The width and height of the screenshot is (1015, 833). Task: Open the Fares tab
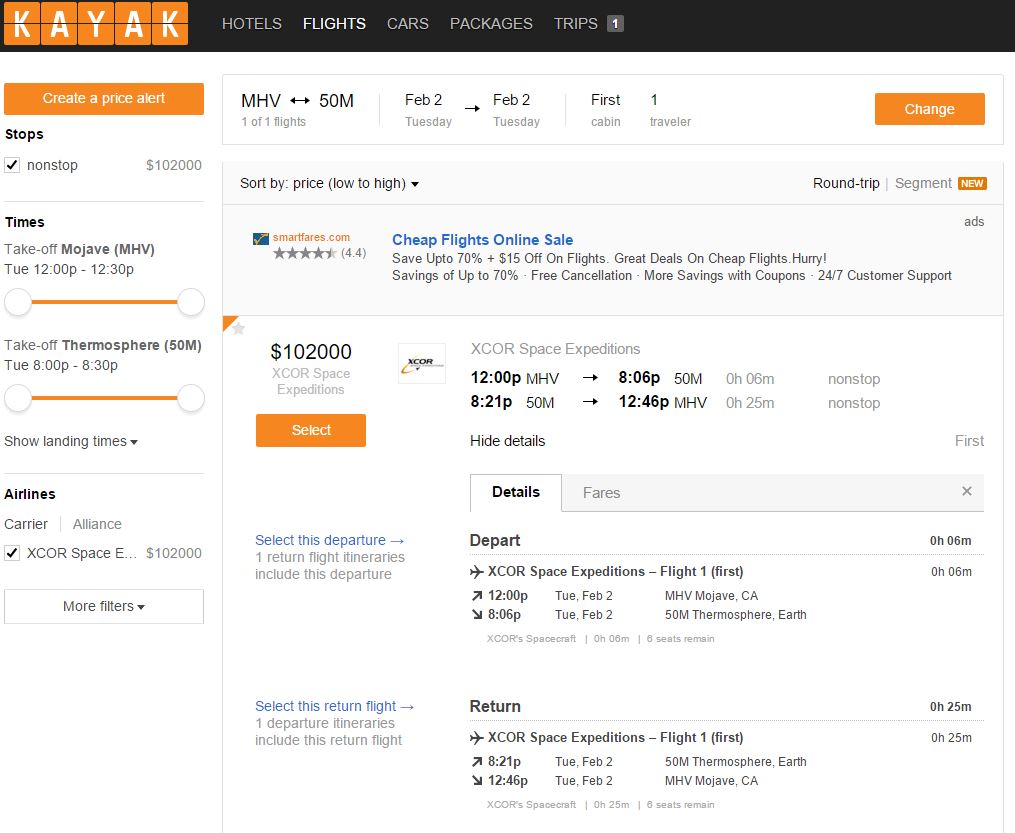click(601, 493)
